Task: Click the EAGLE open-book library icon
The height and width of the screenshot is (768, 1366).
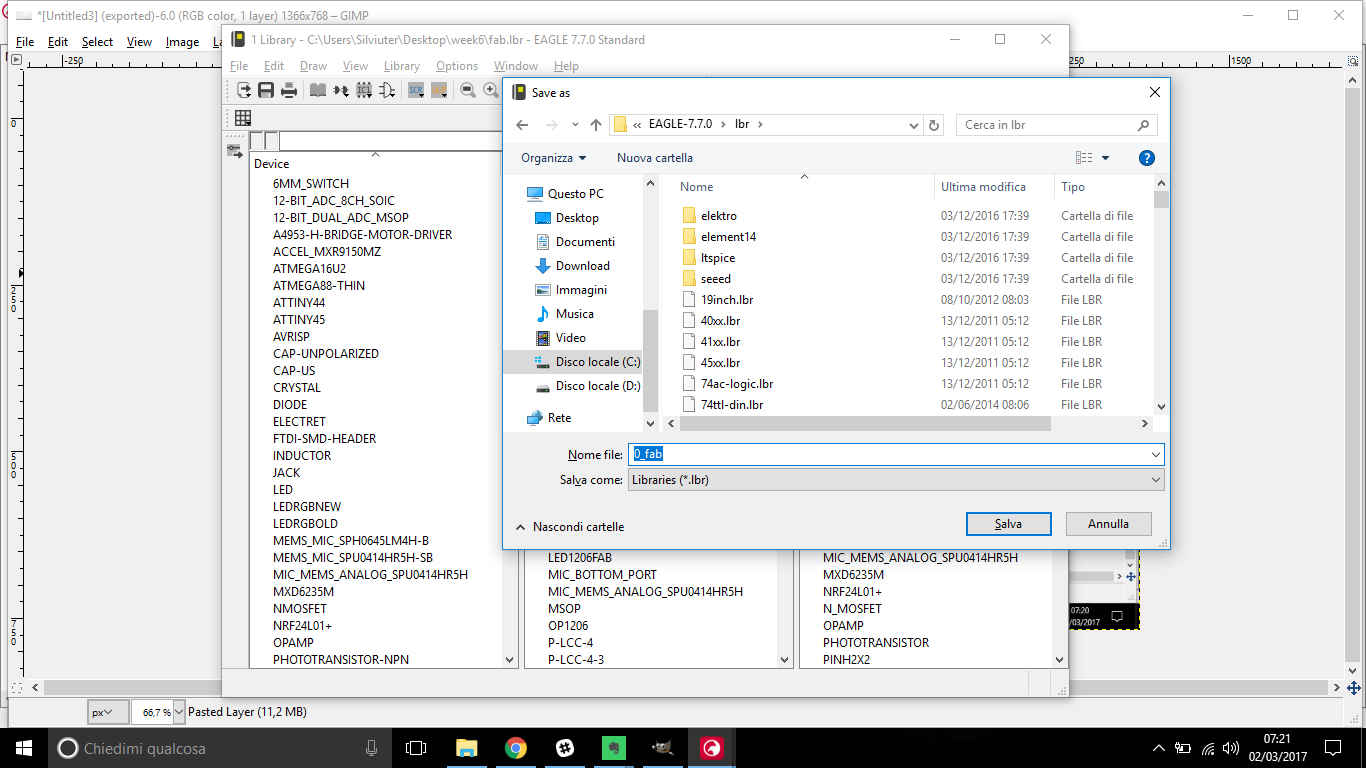Action: [317, 90]
